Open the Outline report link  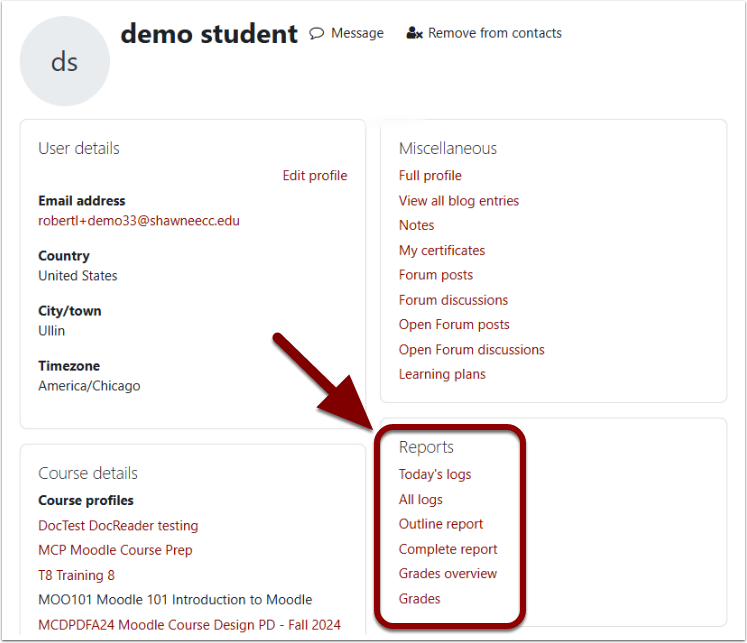click(x=441, y=524)
